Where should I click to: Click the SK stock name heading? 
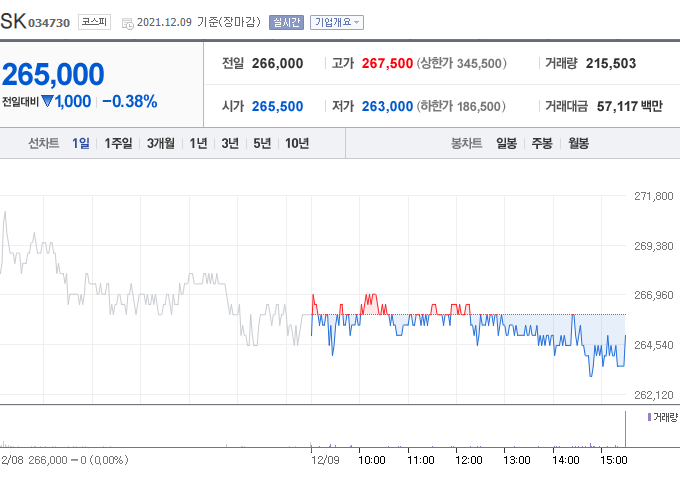tap(13, 21)
